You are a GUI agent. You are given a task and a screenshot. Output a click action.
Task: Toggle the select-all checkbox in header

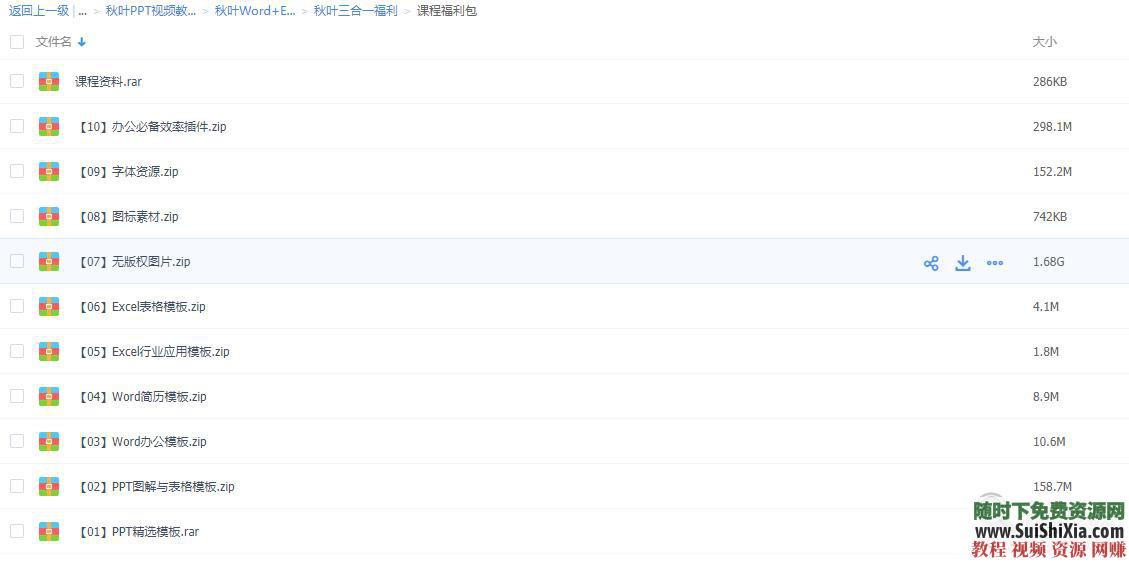[x=17, y=42]
